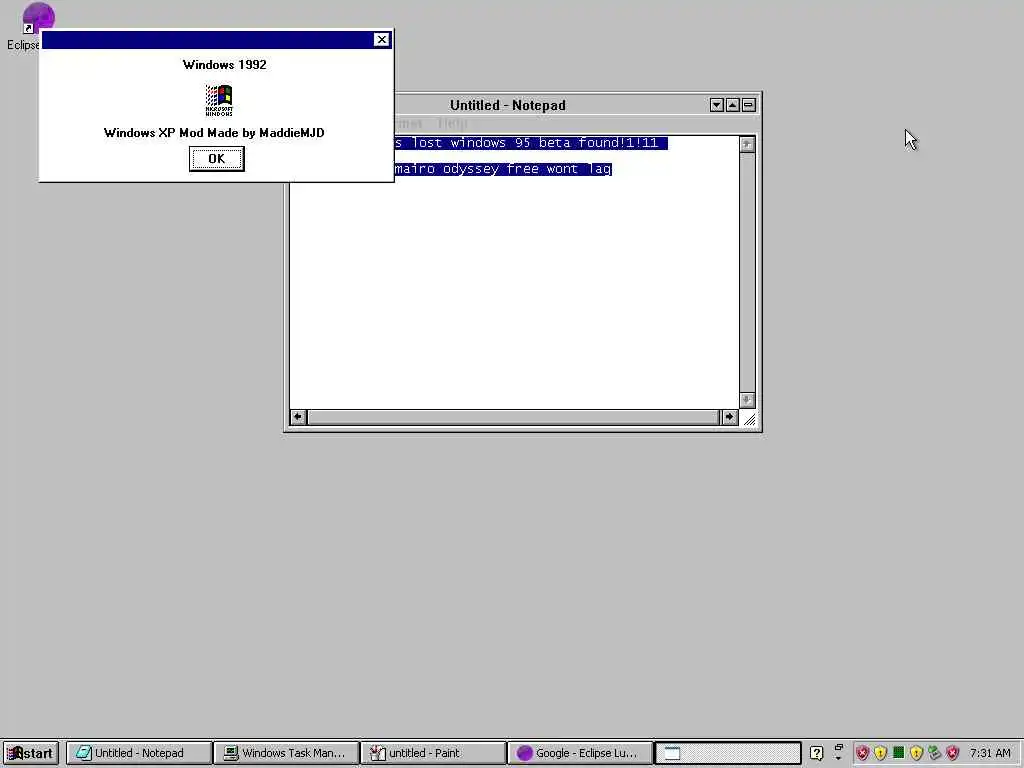Click Notepad's rightmost title bar button
The height and width of the screenshot is (768, 1024).
tap(748, 105)
